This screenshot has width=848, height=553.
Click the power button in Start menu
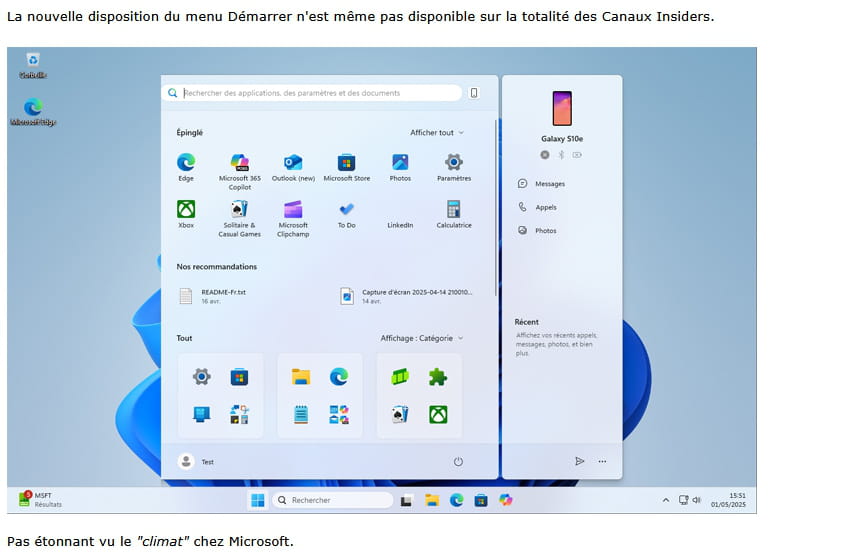pos(458,462)
